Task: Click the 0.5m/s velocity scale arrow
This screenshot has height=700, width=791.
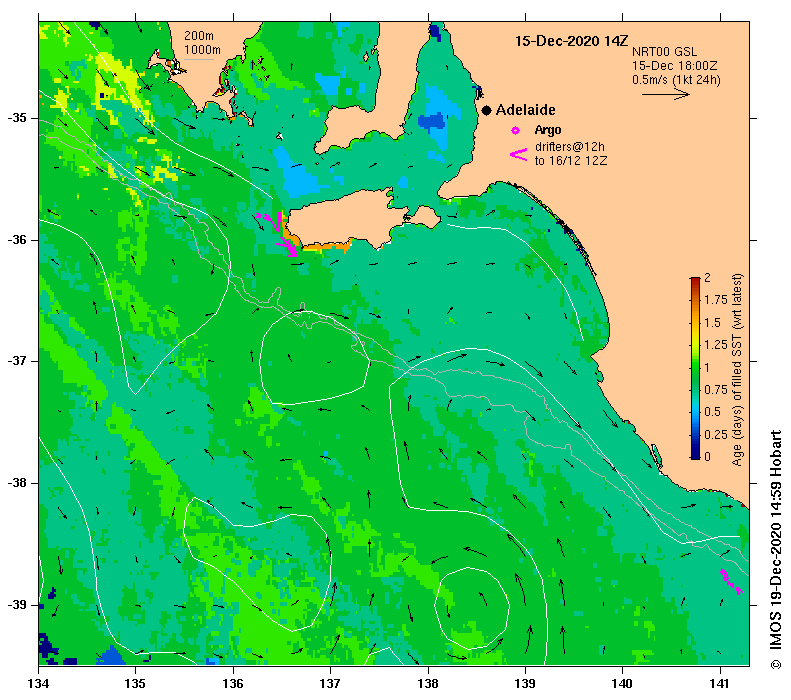Action: tap(665, 94)
